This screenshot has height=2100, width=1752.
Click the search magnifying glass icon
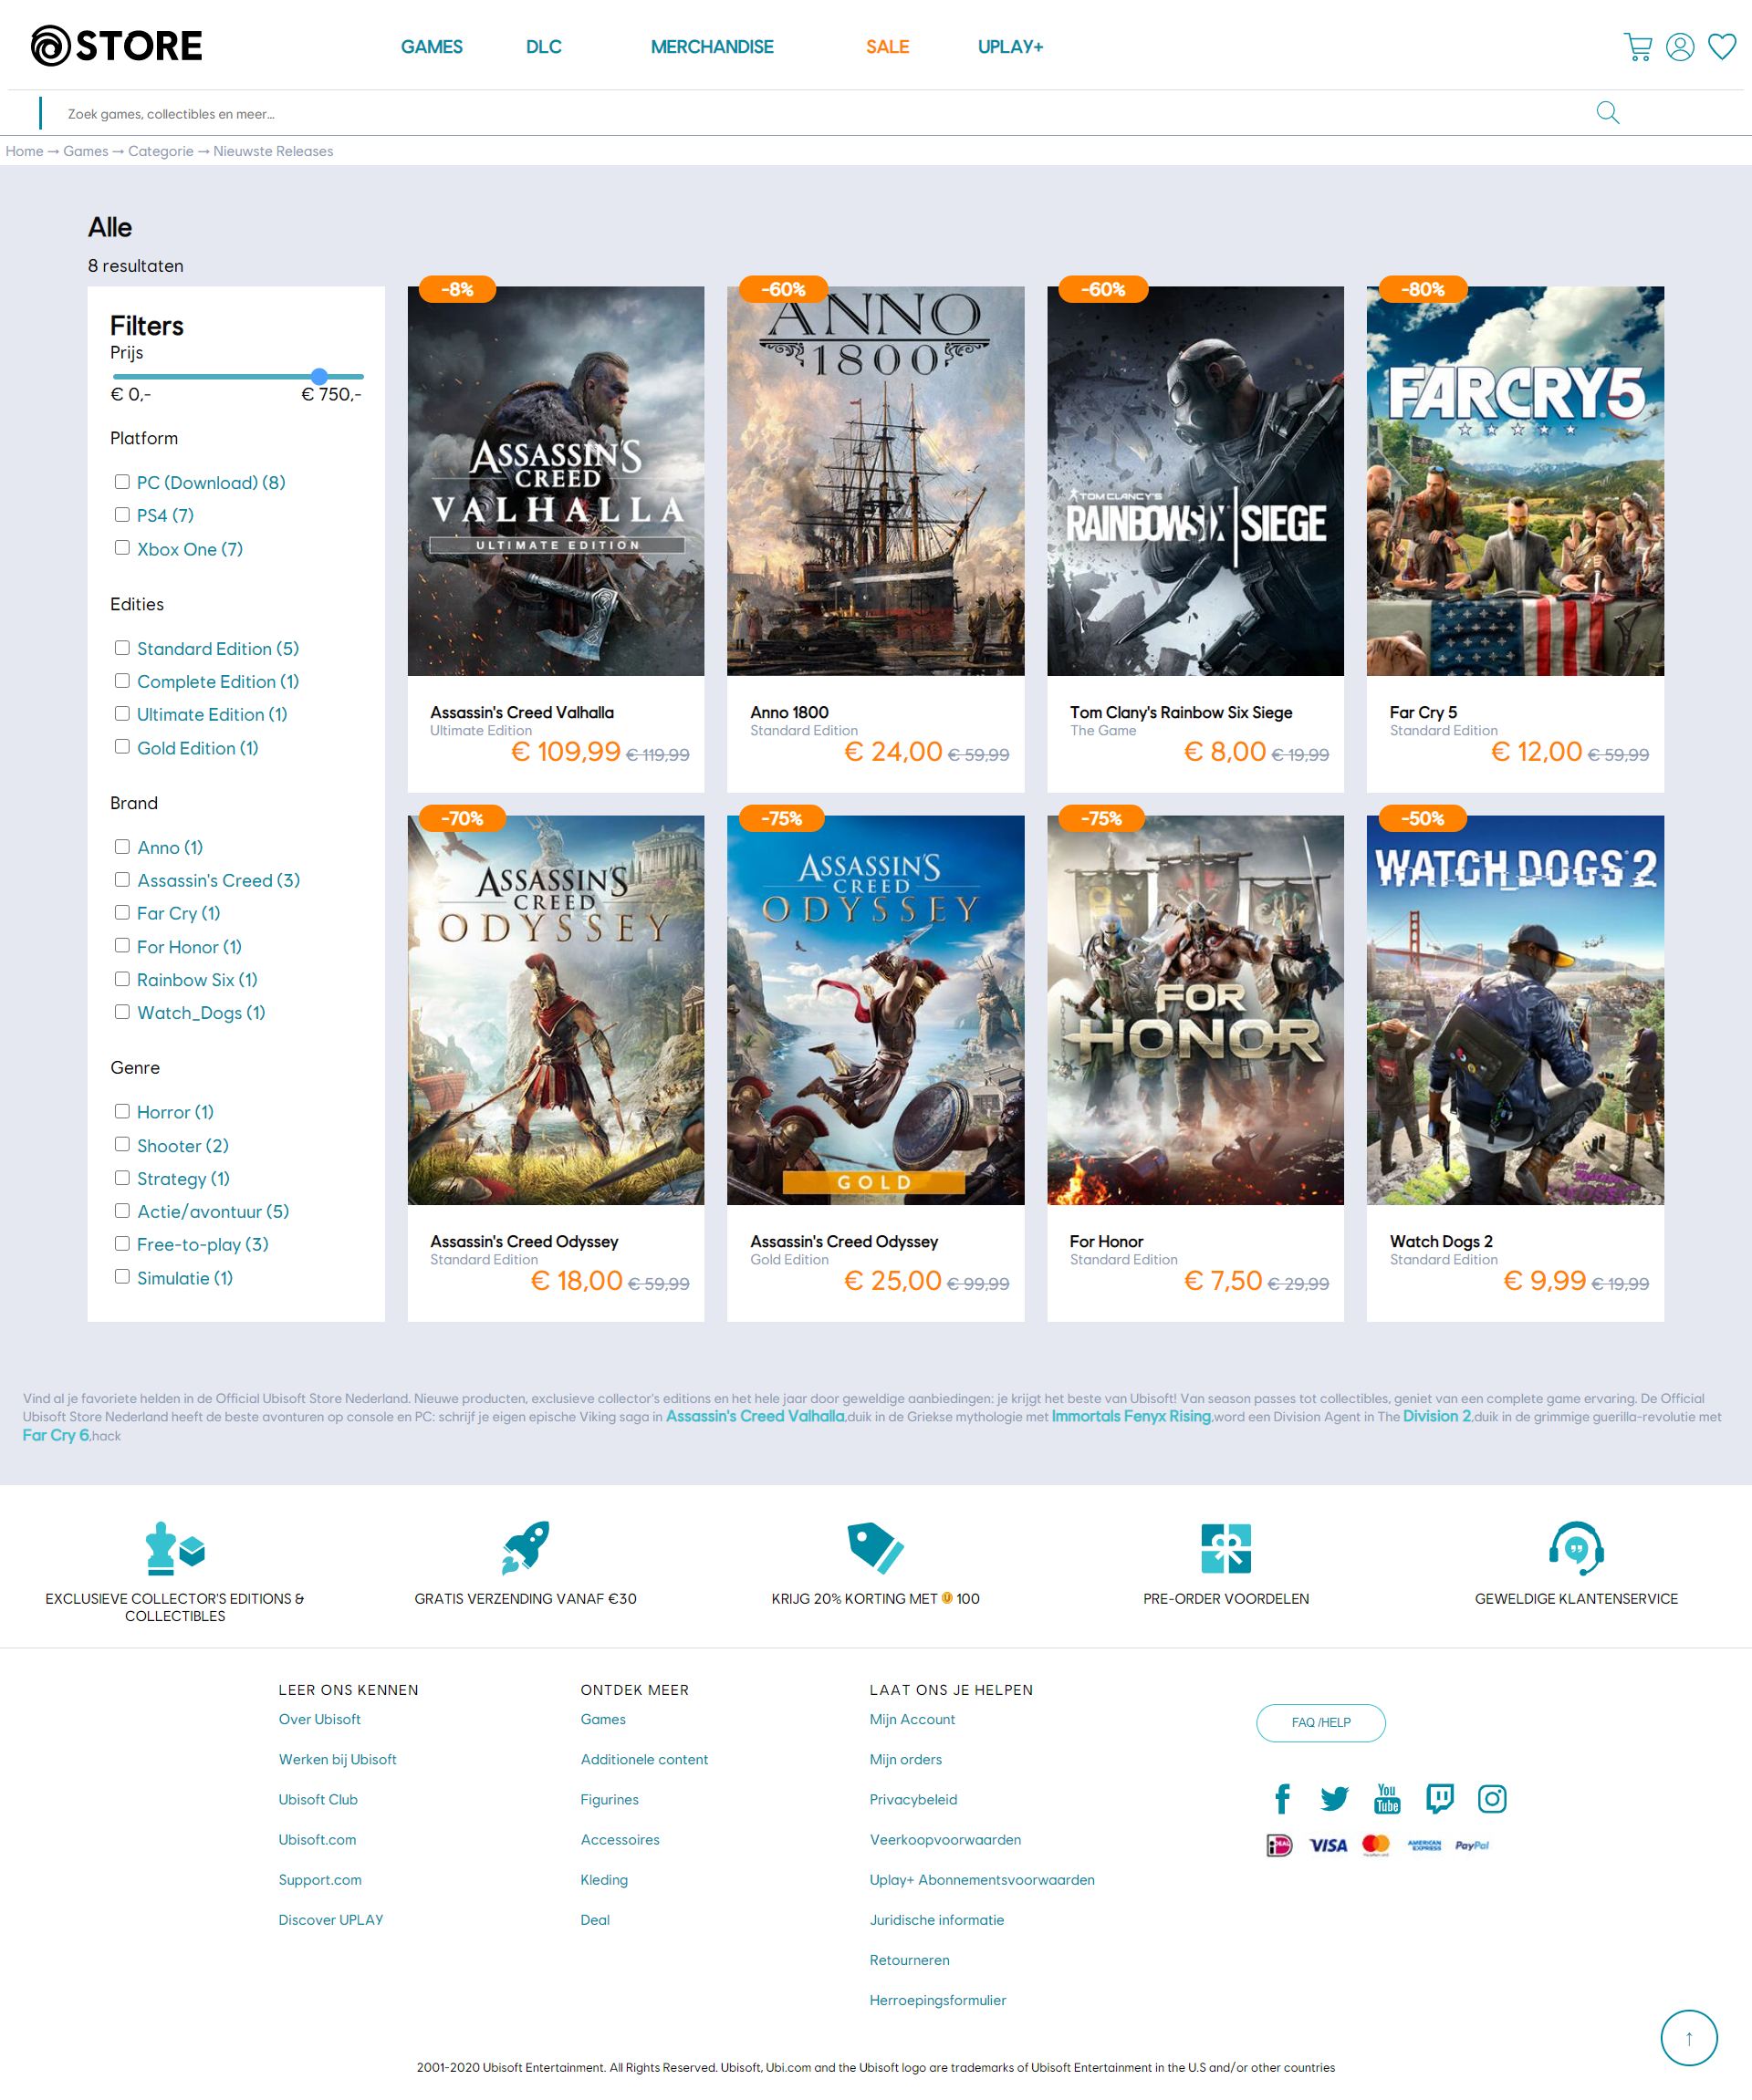[x=1607, y=113]
